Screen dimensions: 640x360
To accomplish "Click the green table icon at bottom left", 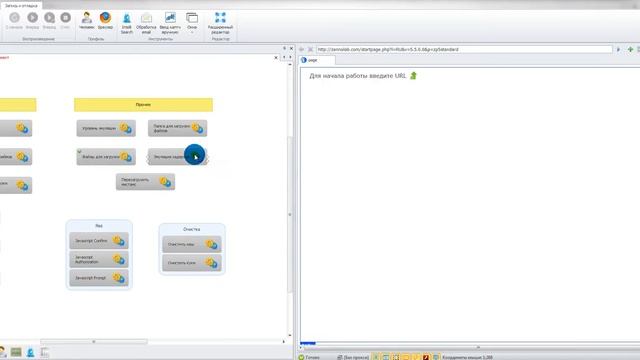I will 16,352.
